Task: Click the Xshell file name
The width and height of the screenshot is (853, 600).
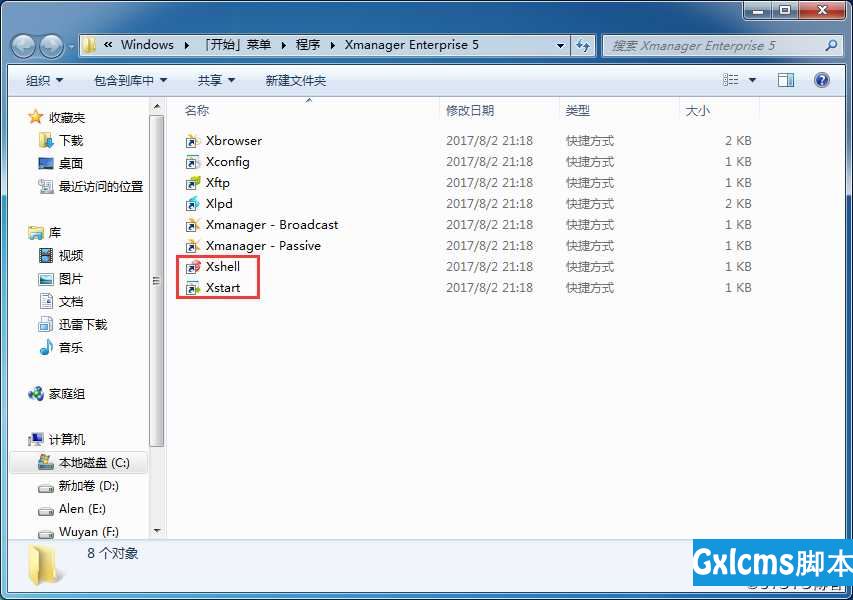Action: 222,267
